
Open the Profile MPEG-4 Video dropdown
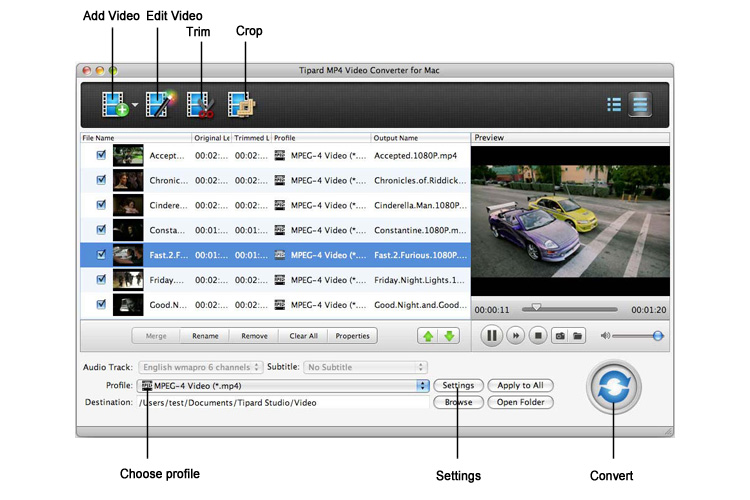283,386
